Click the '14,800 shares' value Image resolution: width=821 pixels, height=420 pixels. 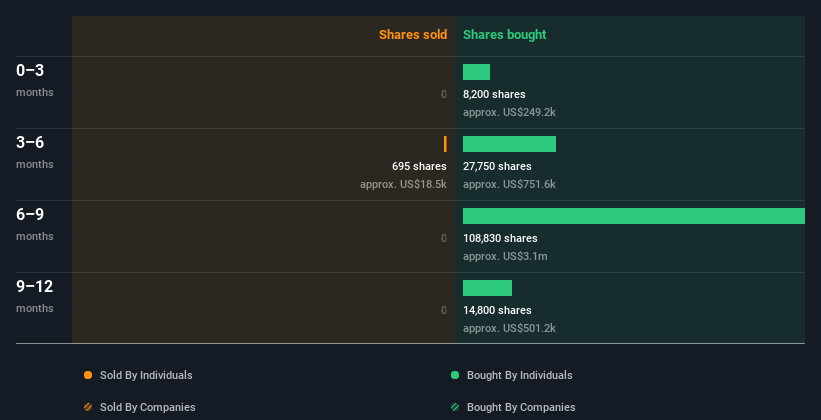coord(497,311)
